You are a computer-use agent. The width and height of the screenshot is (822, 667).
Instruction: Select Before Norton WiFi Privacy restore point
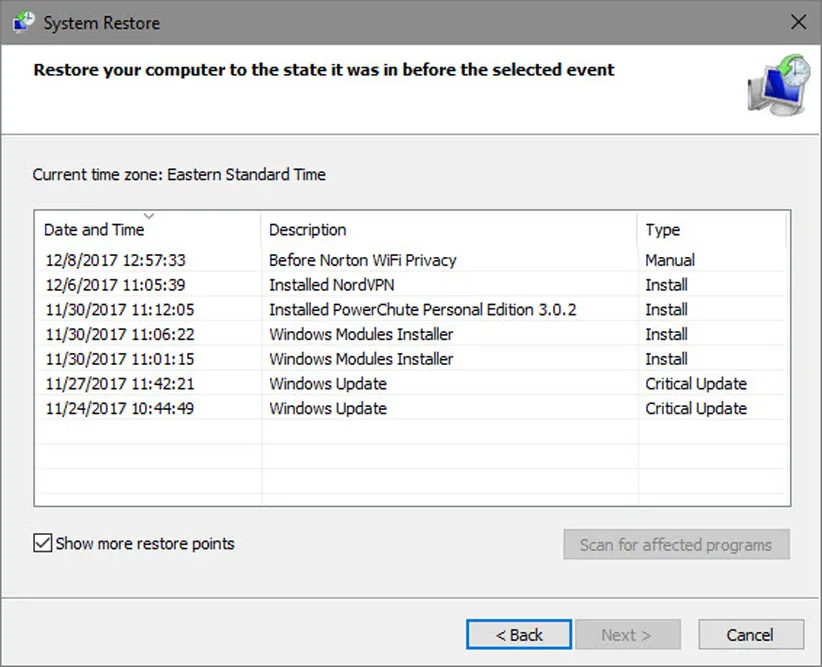(362, 260)
